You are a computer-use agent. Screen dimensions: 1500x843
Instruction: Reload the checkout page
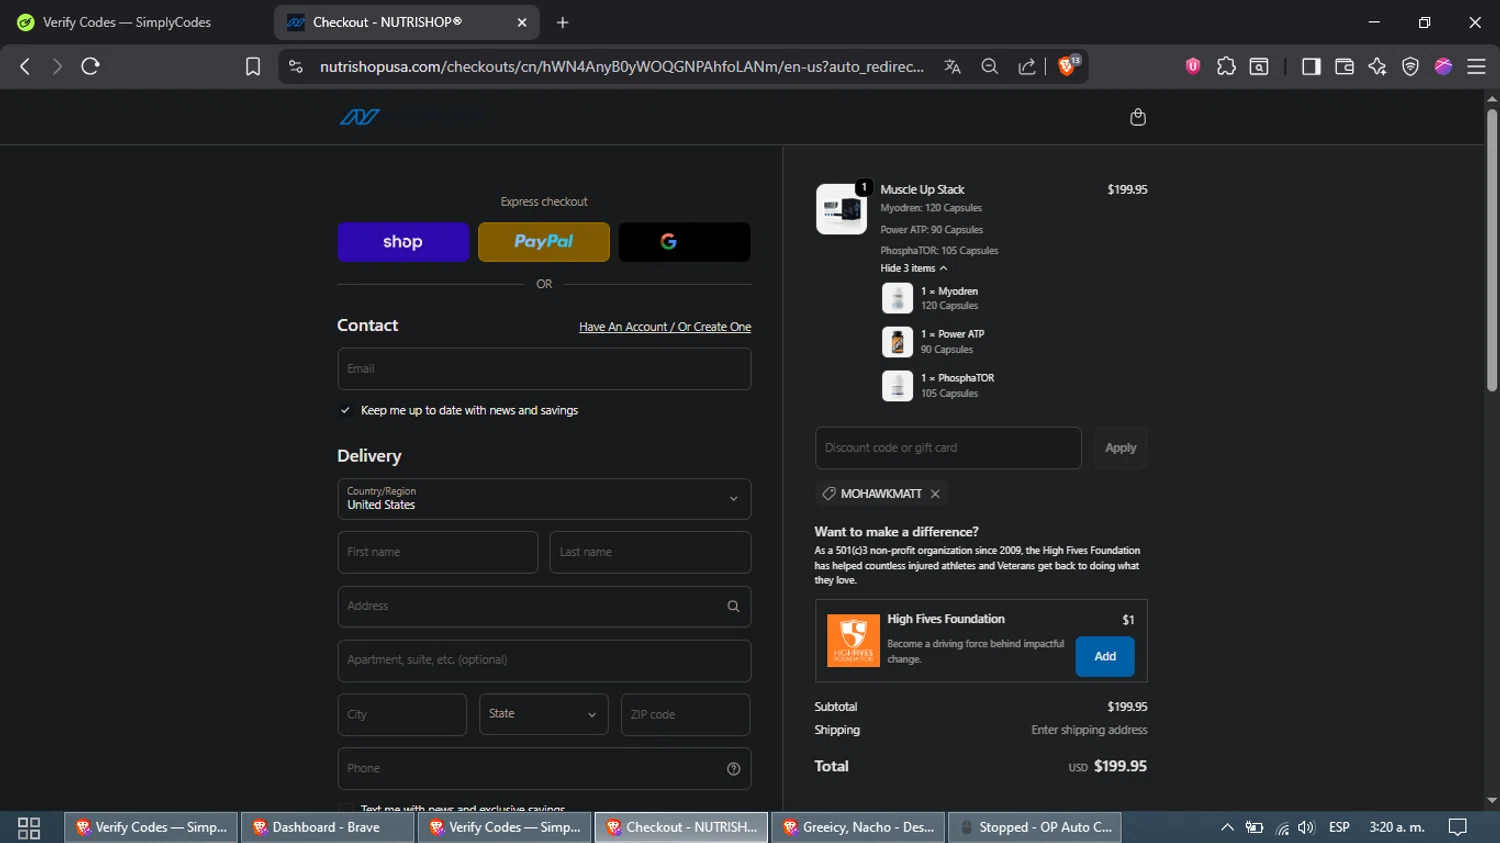90,66
